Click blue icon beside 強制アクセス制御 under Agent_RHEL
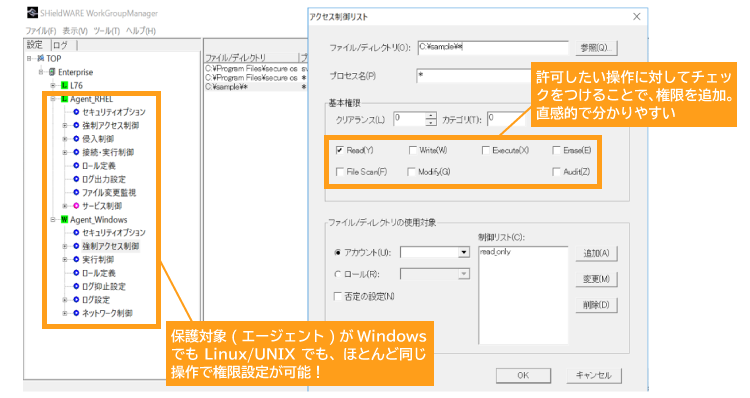 pyautogui.click(x=76, y=125)
